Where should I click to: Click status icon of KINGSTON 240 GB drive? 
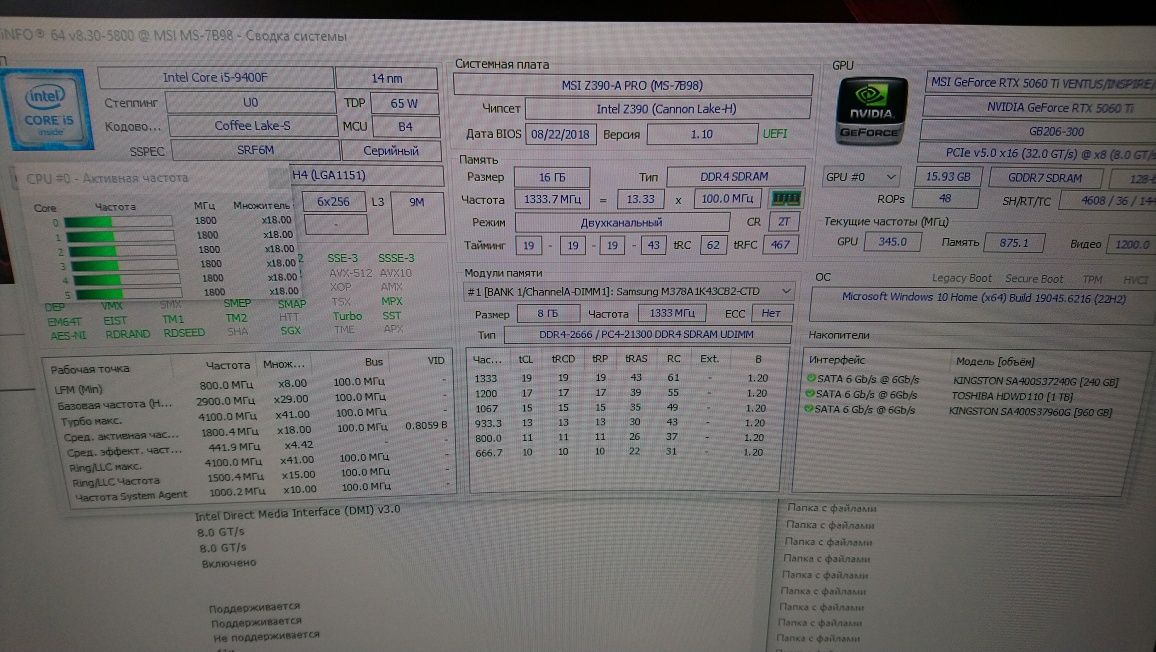(x=811, y=378)
